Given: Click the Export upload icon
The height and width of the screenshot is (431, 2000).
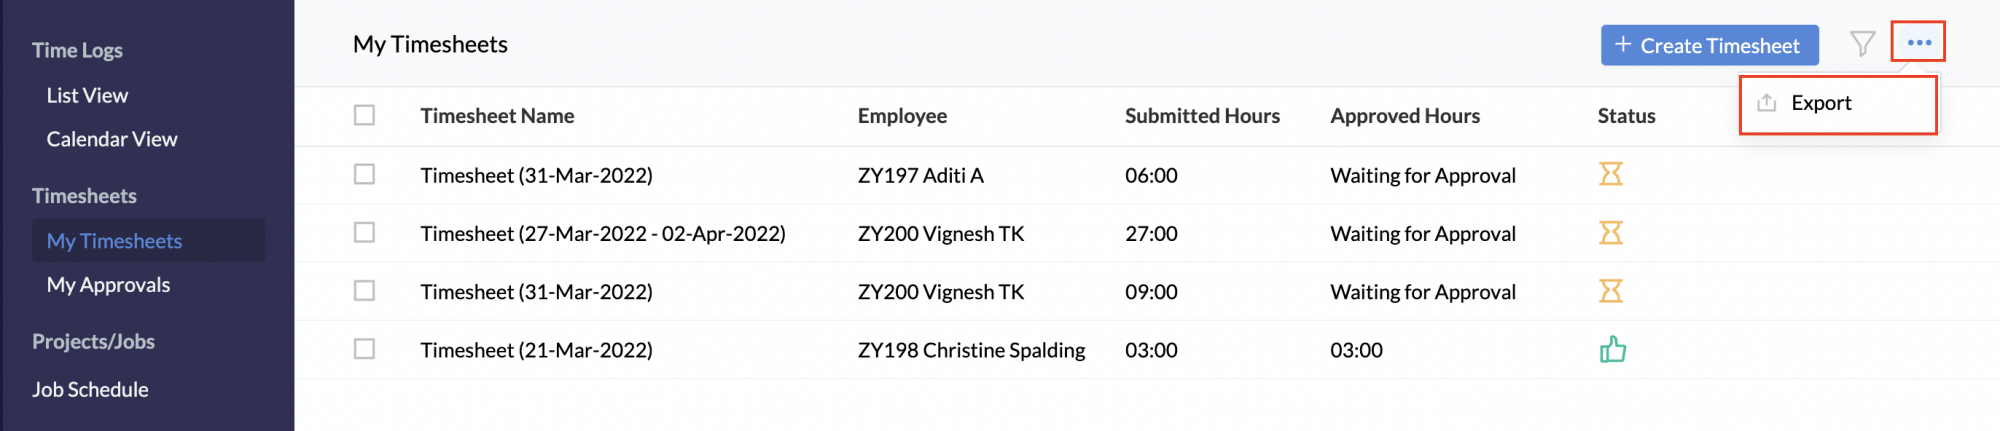Looking at the screenshot, I should 1767,103.
